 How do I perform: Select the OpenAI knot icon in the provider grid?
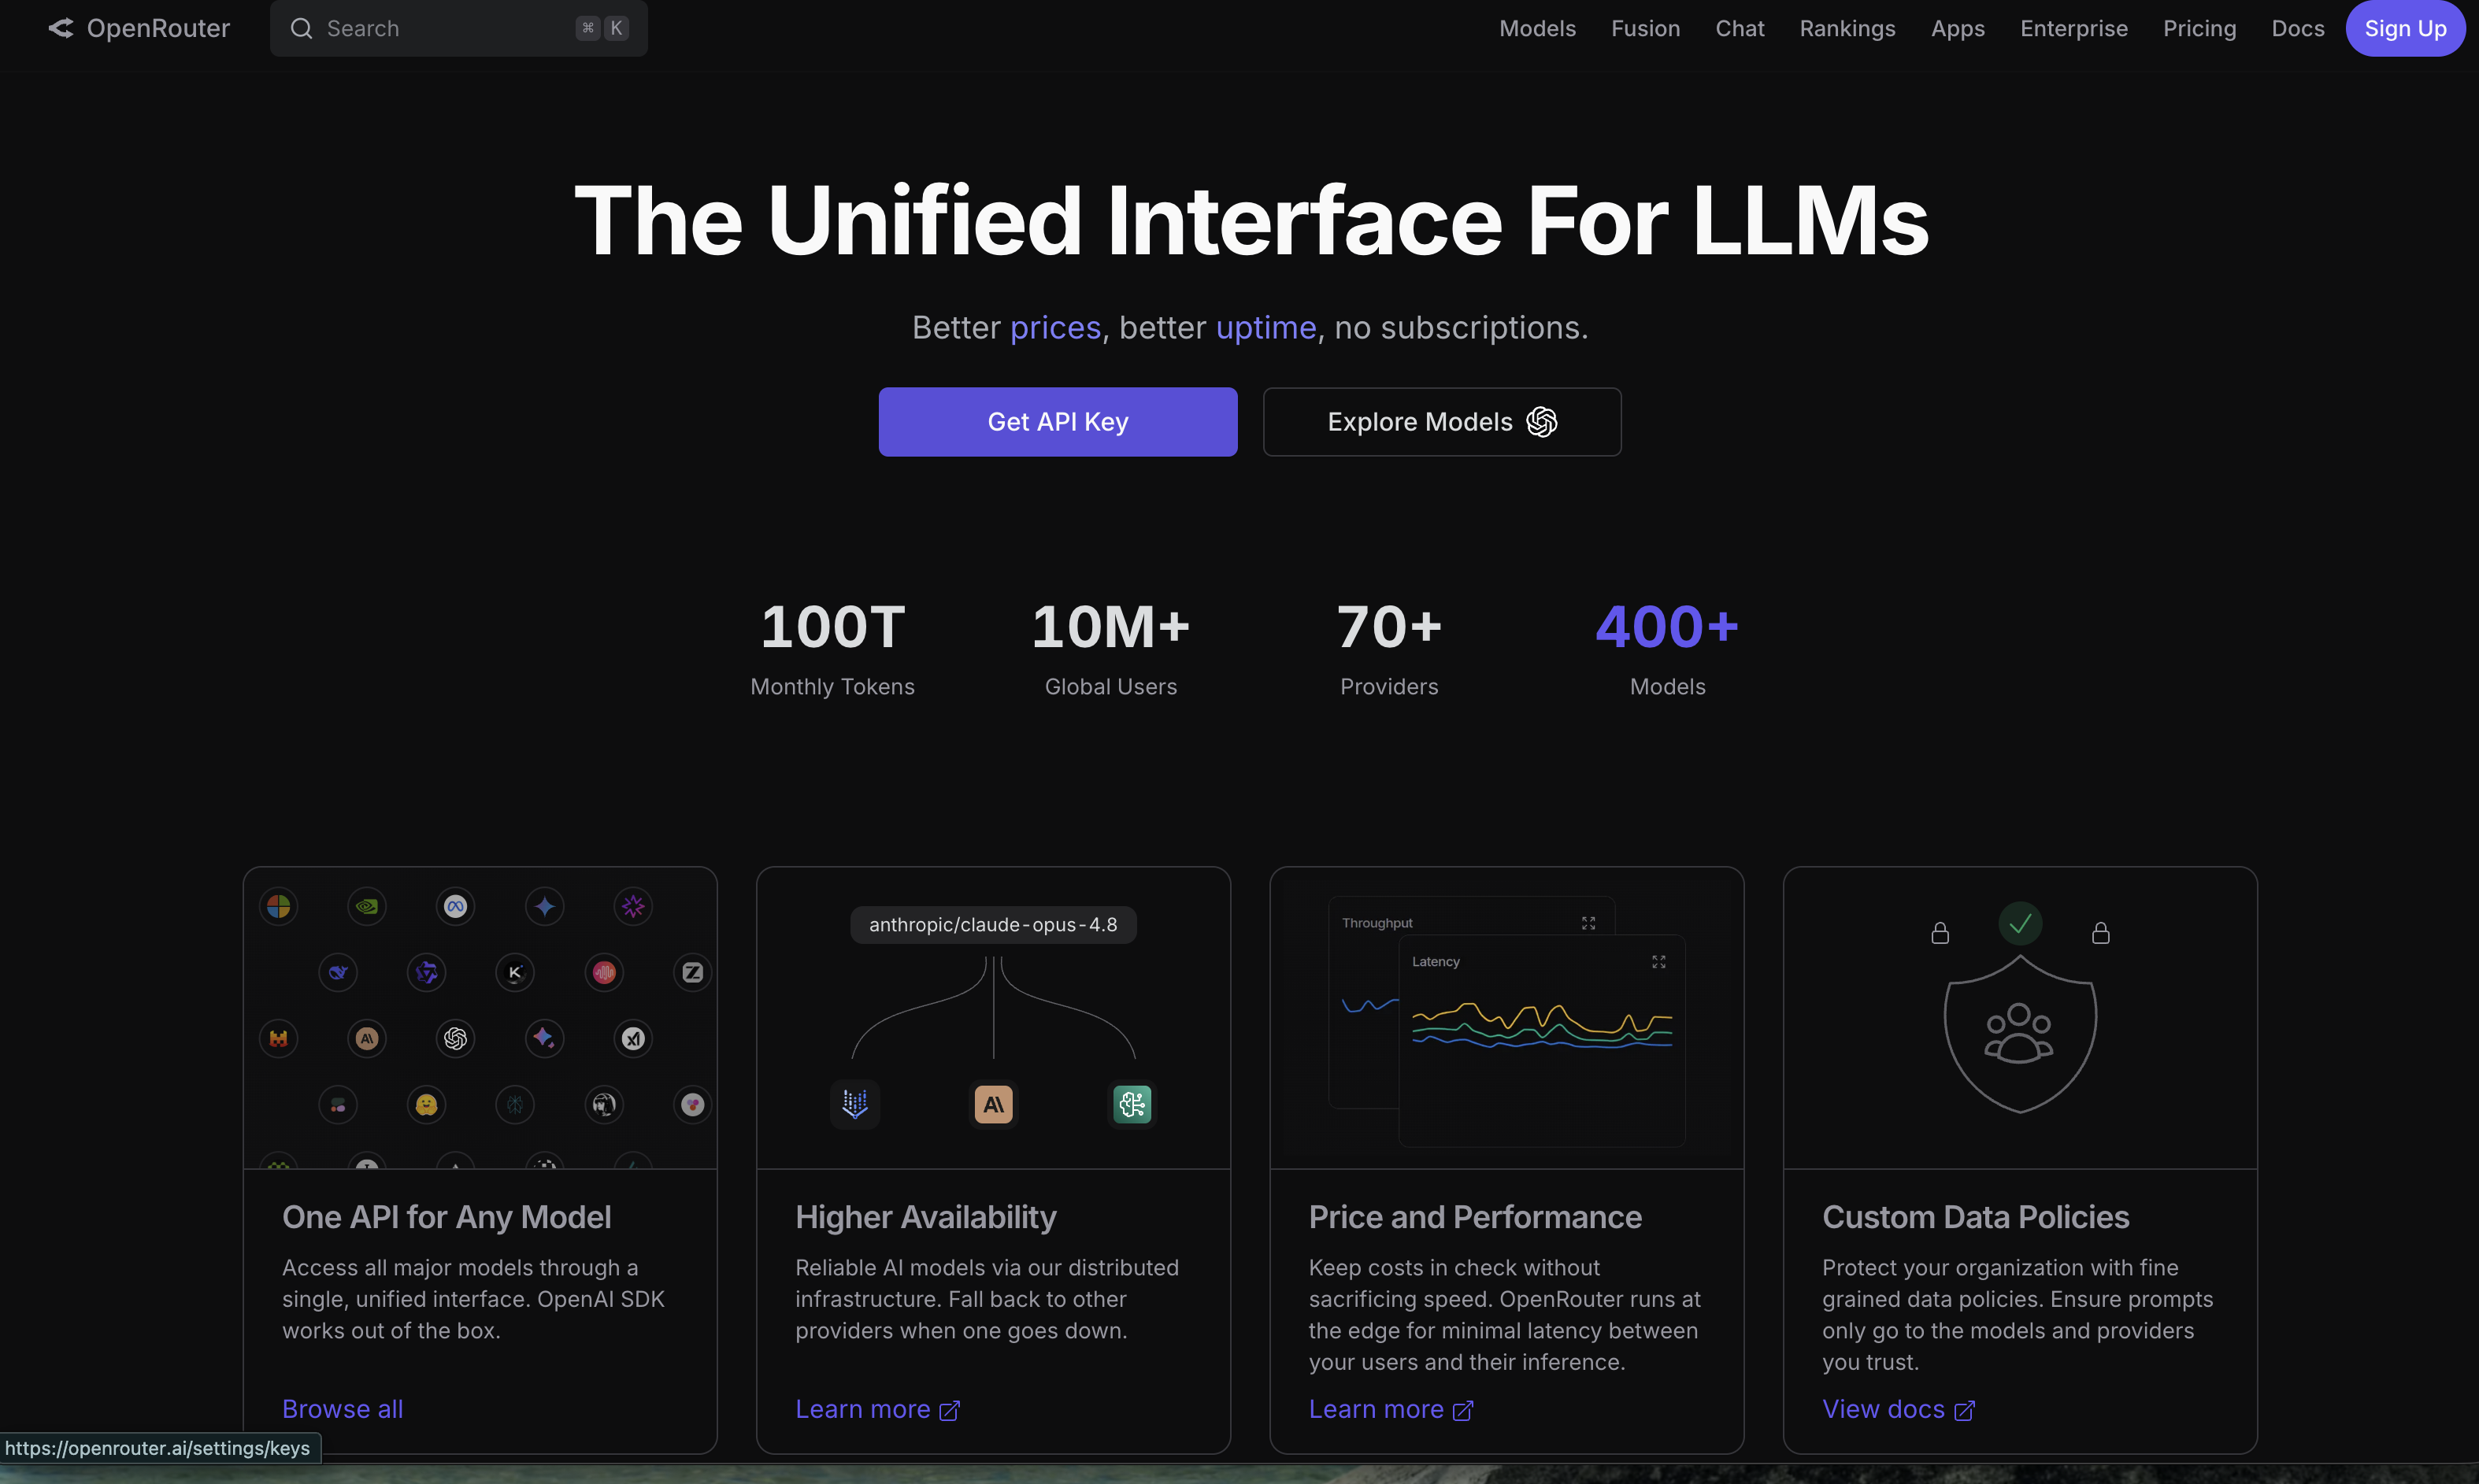[456, 1038]
